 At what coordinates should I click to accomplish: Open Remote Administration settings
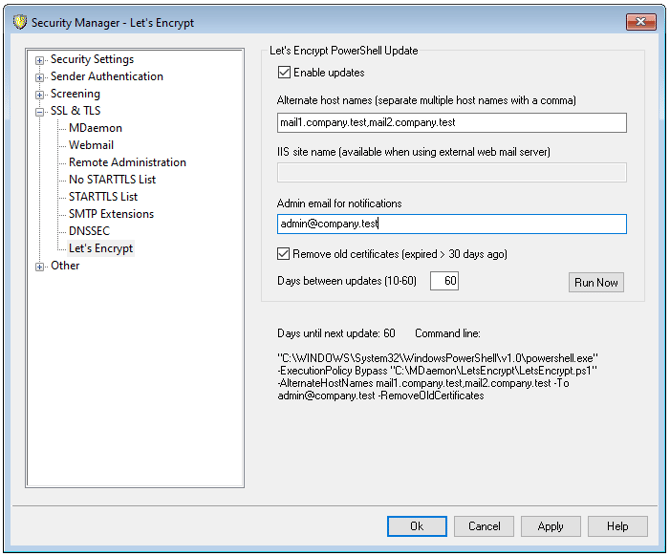pos(127,162)
